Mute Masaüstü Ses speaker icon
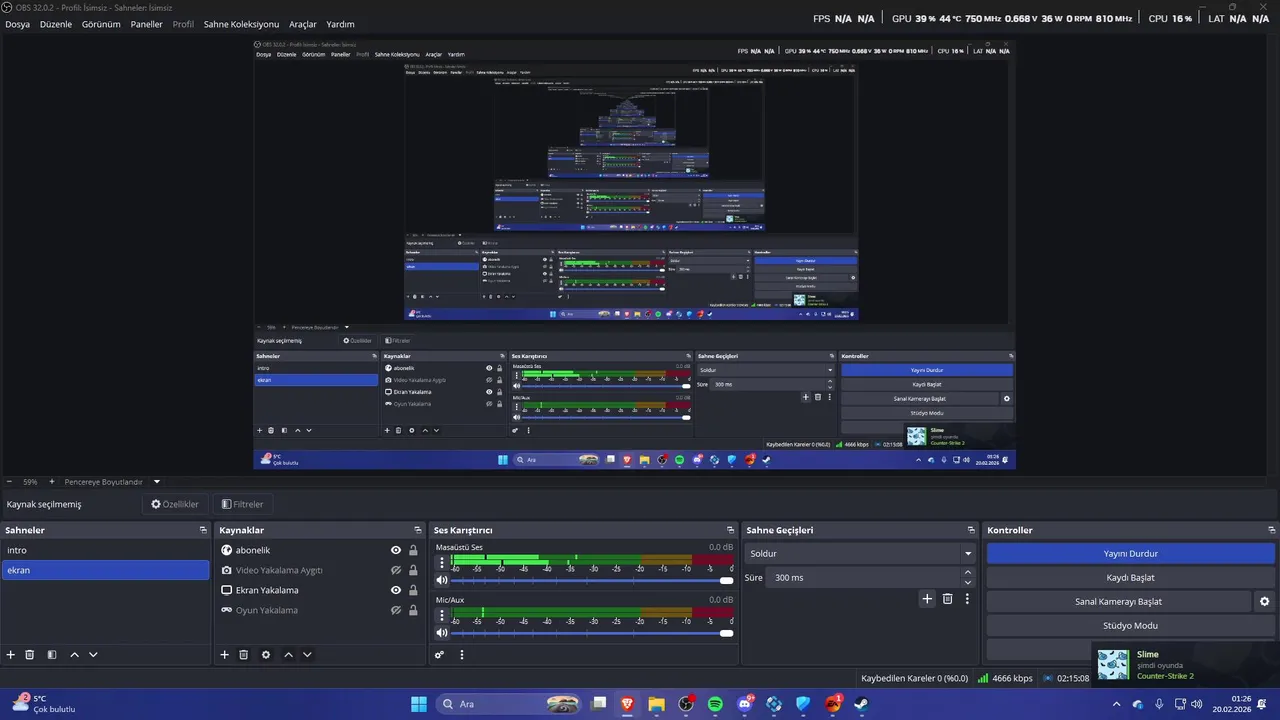The height and width of the screenshot is (720, 1280). (442, 580)
